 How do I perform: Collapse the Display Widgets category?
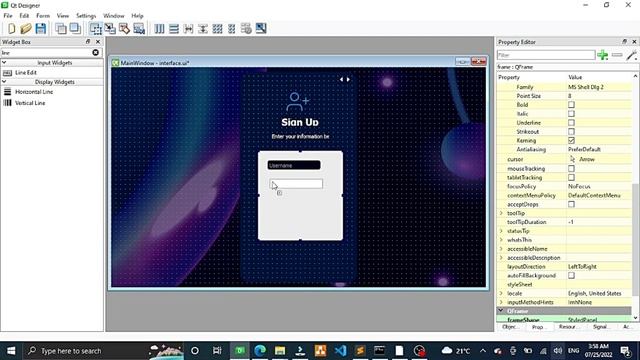click(4, 82)
